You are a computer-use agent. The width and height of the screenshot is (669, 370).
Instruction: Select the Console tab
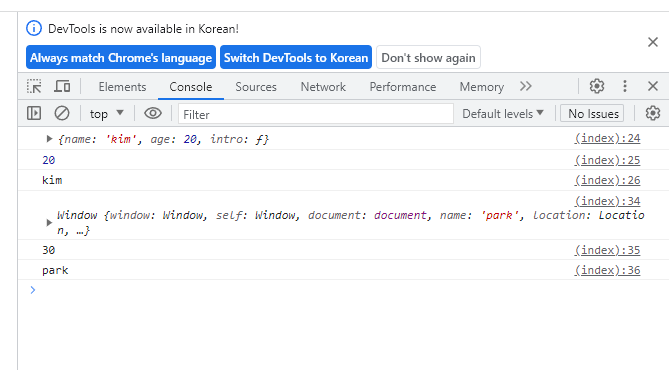coord(191,87)
